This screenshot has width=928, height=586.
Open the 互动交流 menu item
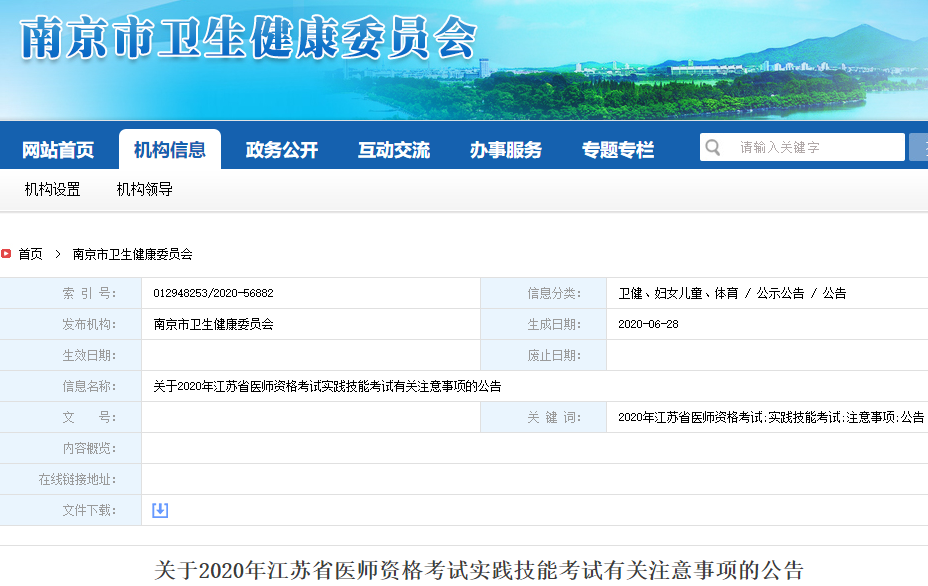coord(394,150)
